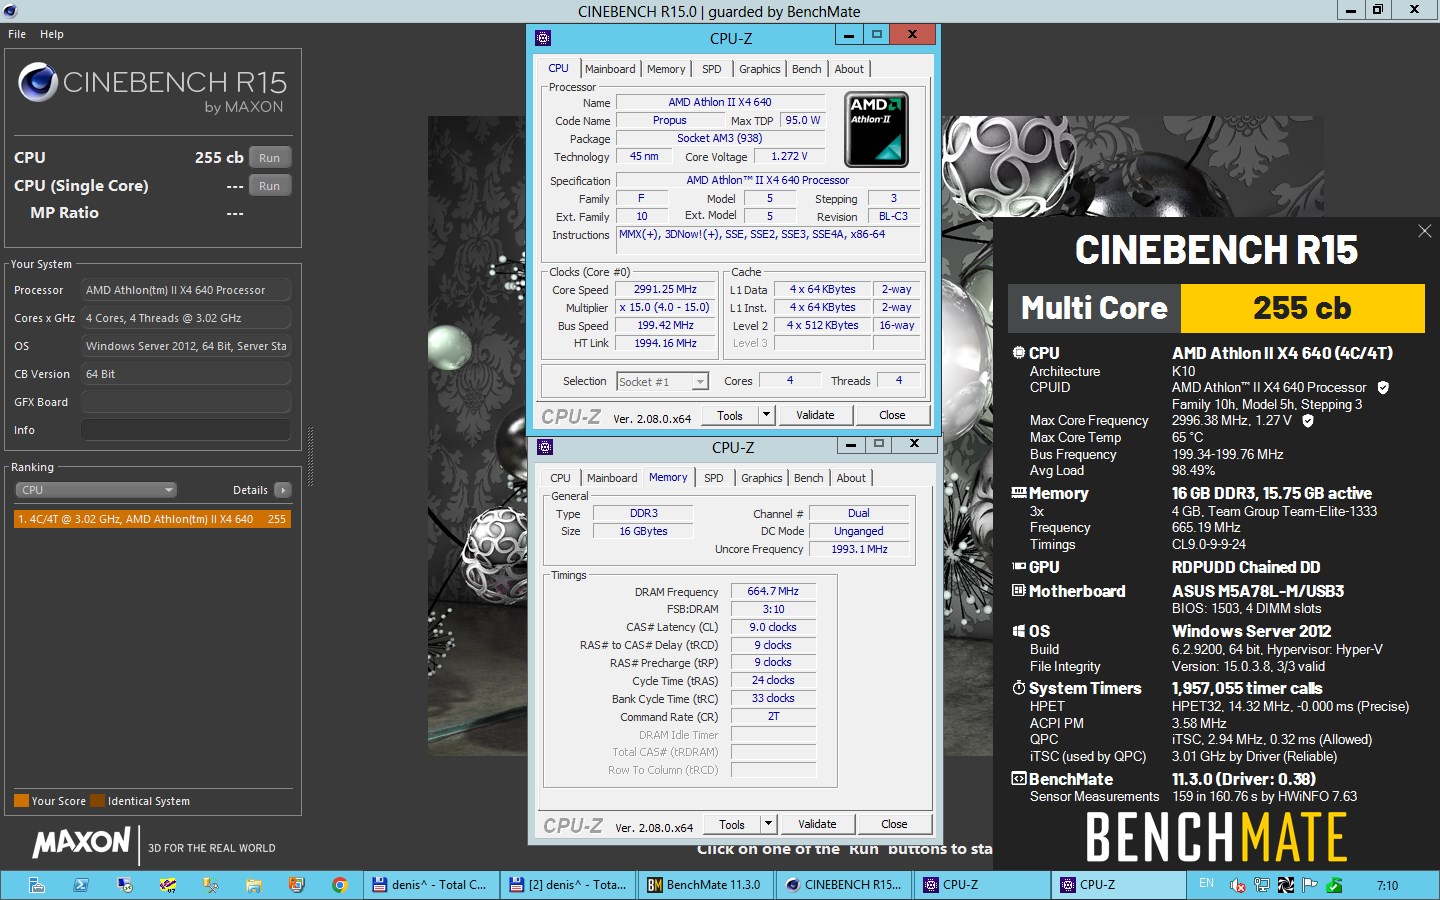The height and width of the screenshot is (900, 1440).
Task: Click the GFX Board field
Action: 186,402
